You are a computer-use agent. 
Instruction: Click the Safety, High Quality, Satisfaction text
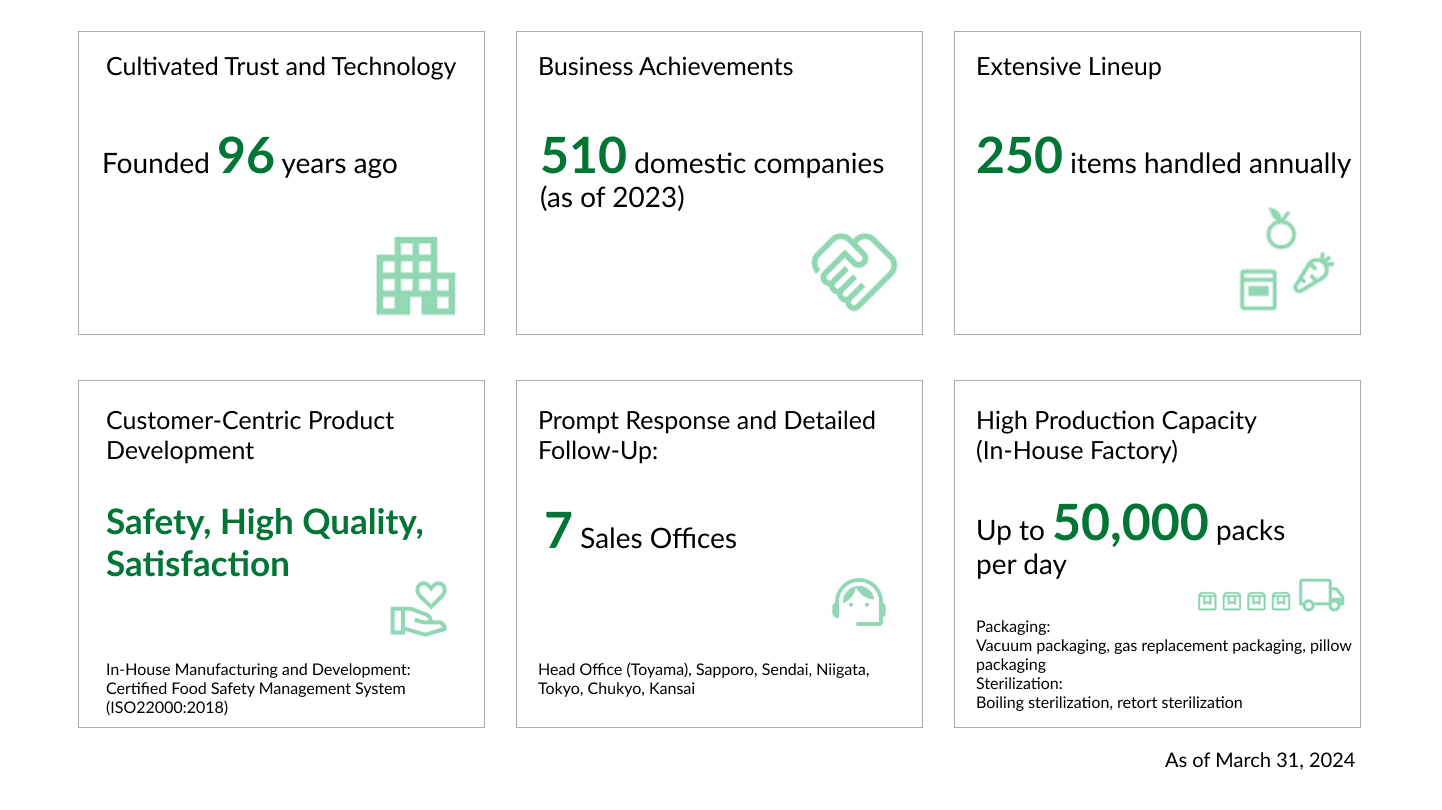click(265, 542)
